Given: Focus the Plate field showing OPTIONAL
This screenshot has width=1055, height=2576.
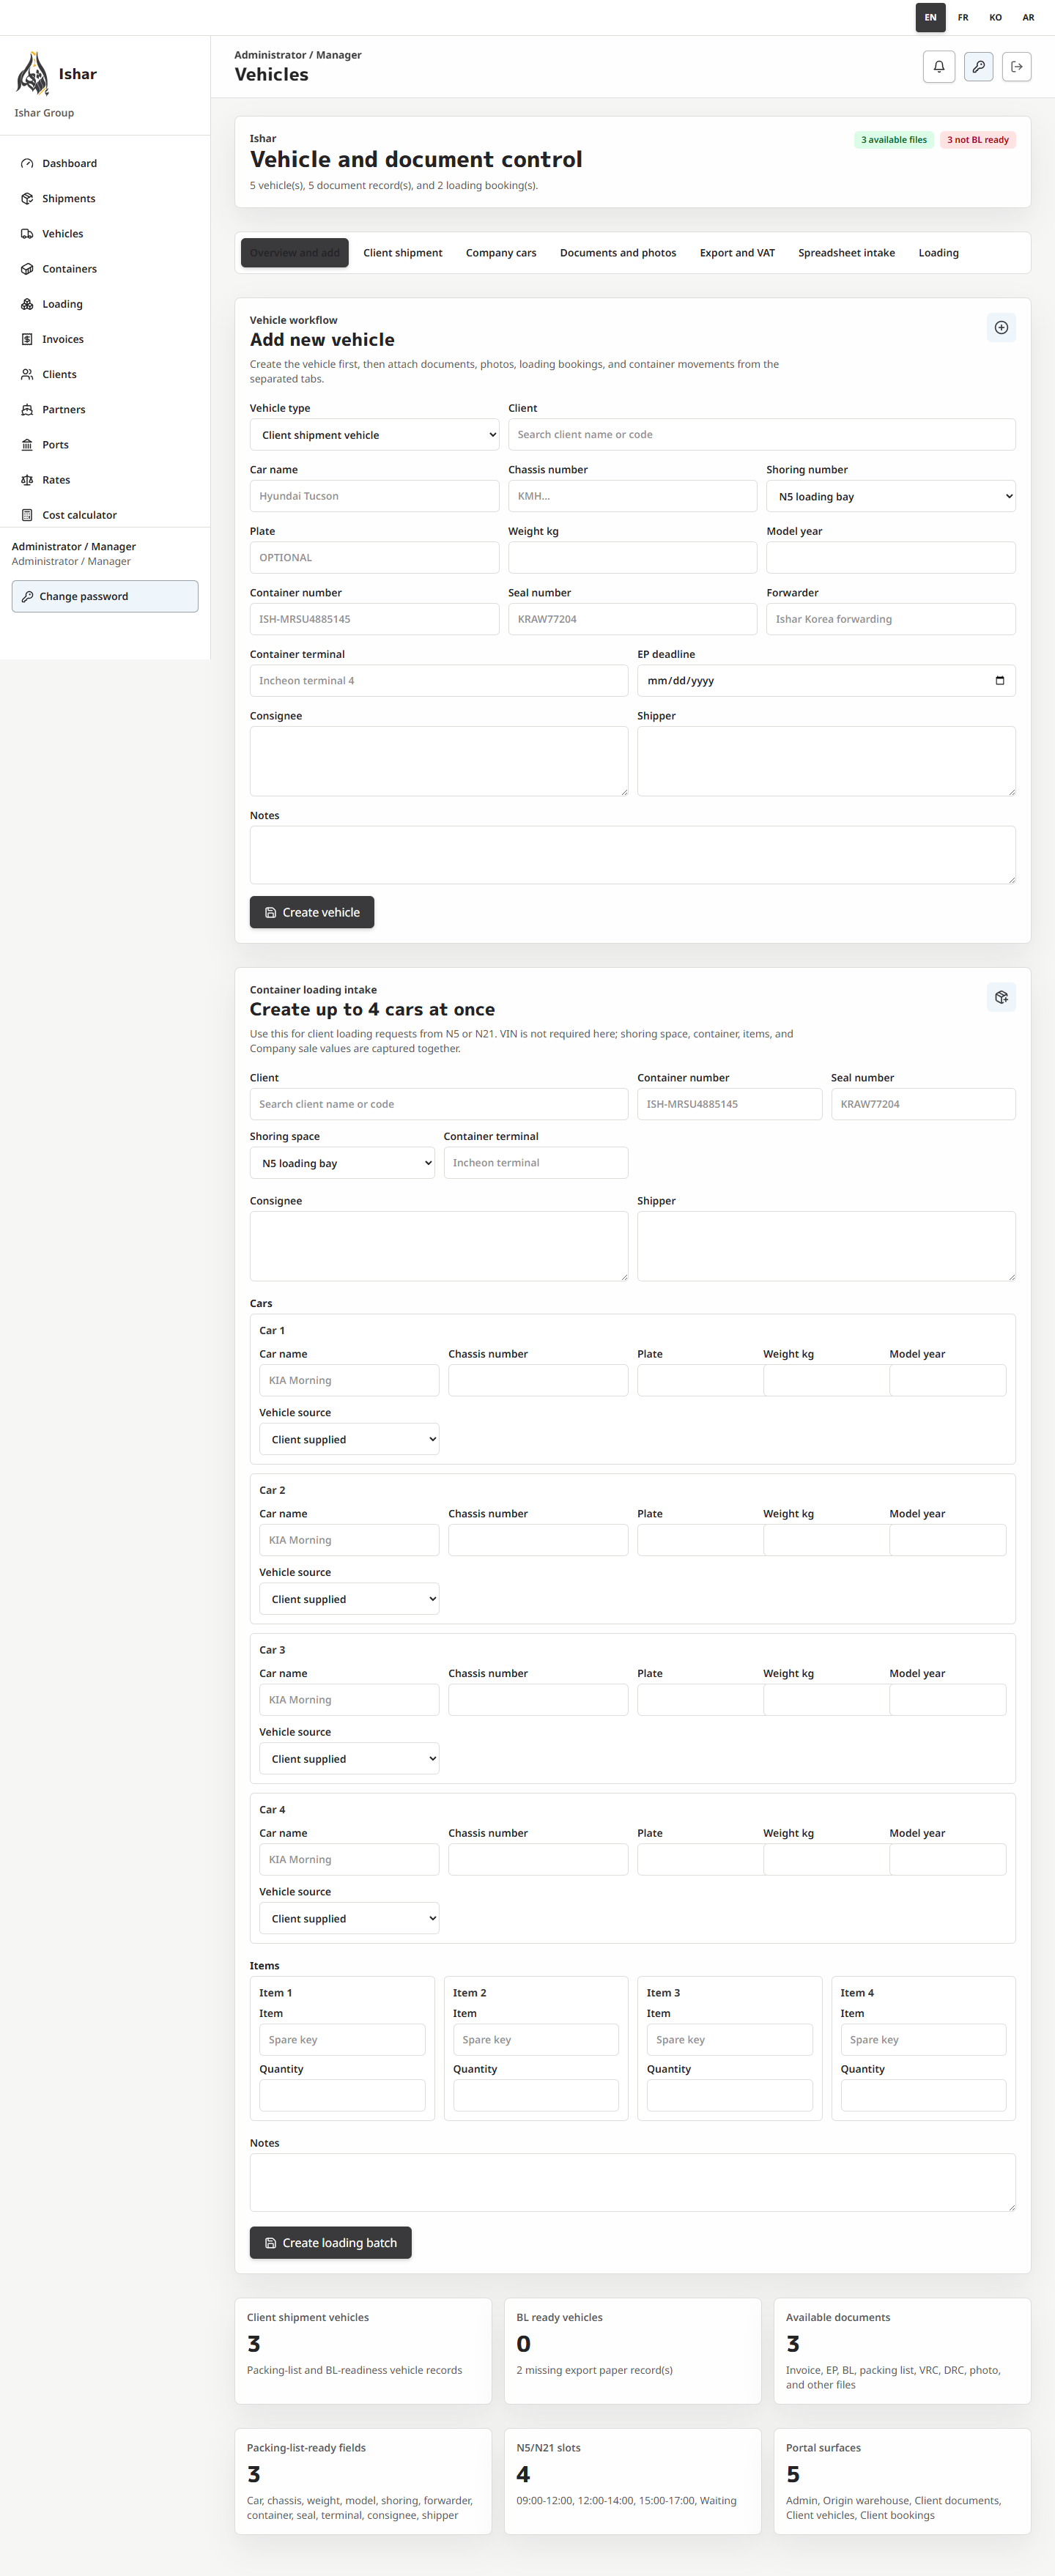Looking at the screenshot, I should point(374,557).
